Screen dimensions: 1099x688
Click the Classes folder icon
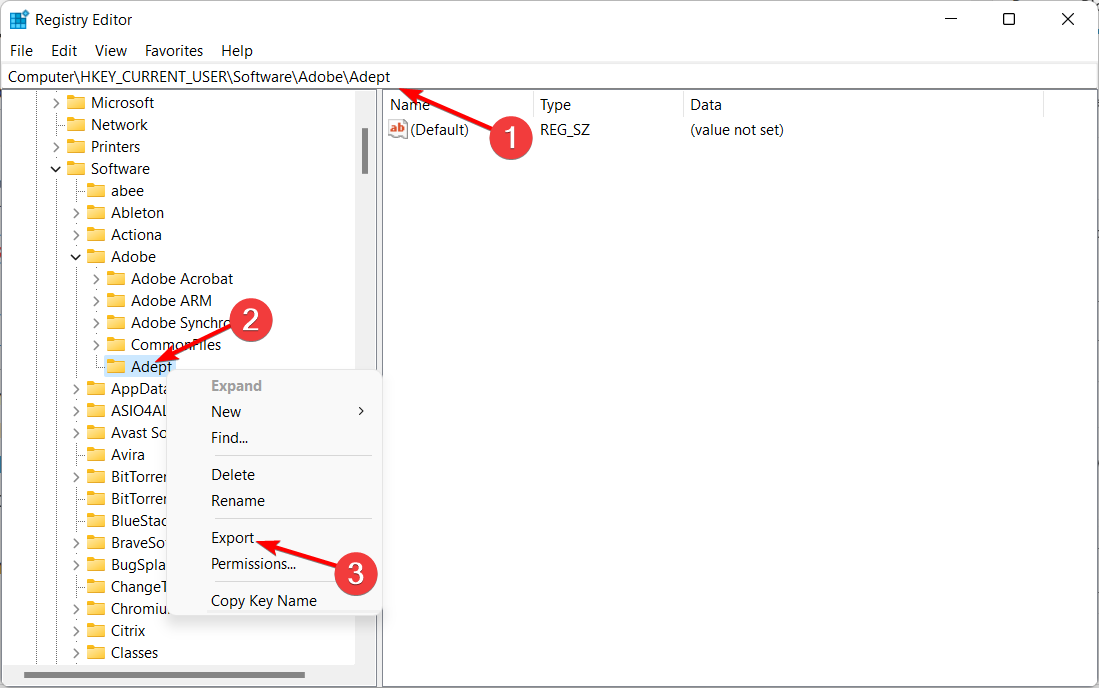tap(96, 653)
